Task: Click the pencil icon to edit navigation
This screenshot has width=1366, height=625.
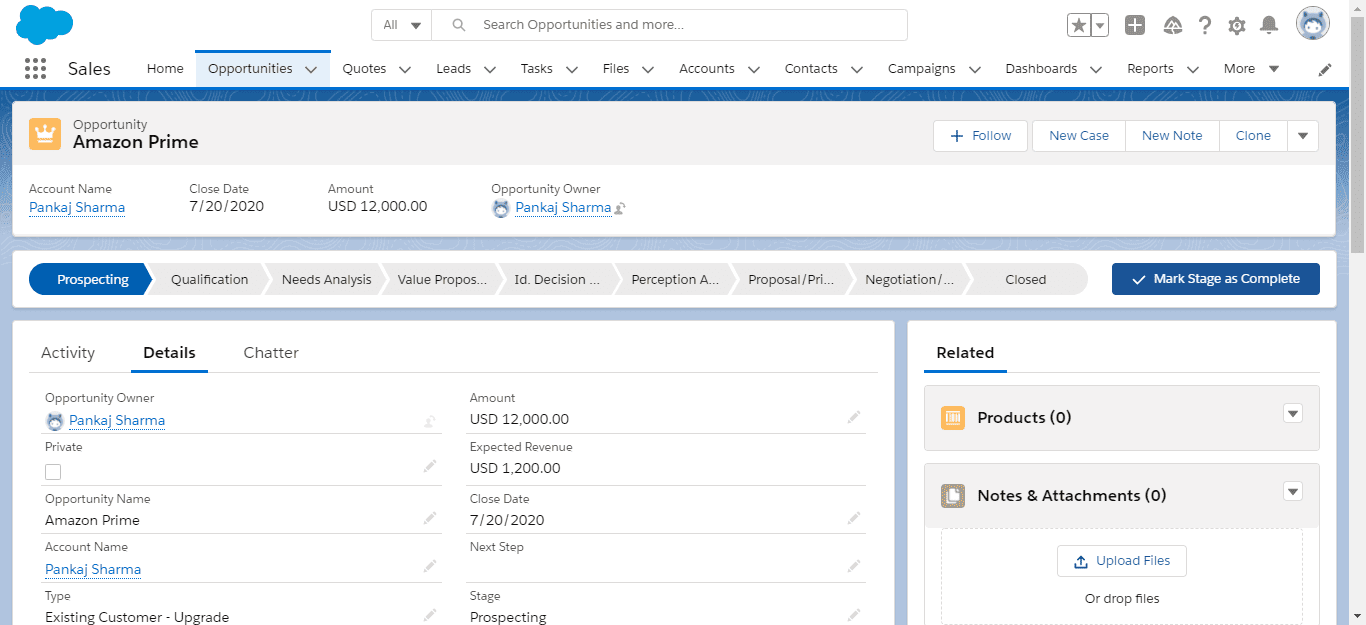Action: pyautogui.click(x=1325, y=70)
